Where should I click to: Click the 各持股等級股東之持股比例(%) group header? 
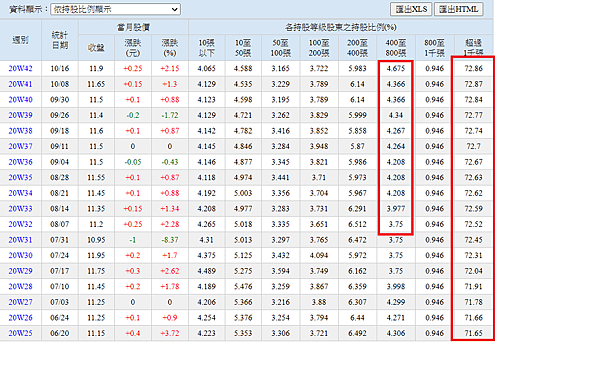point(341,27)
